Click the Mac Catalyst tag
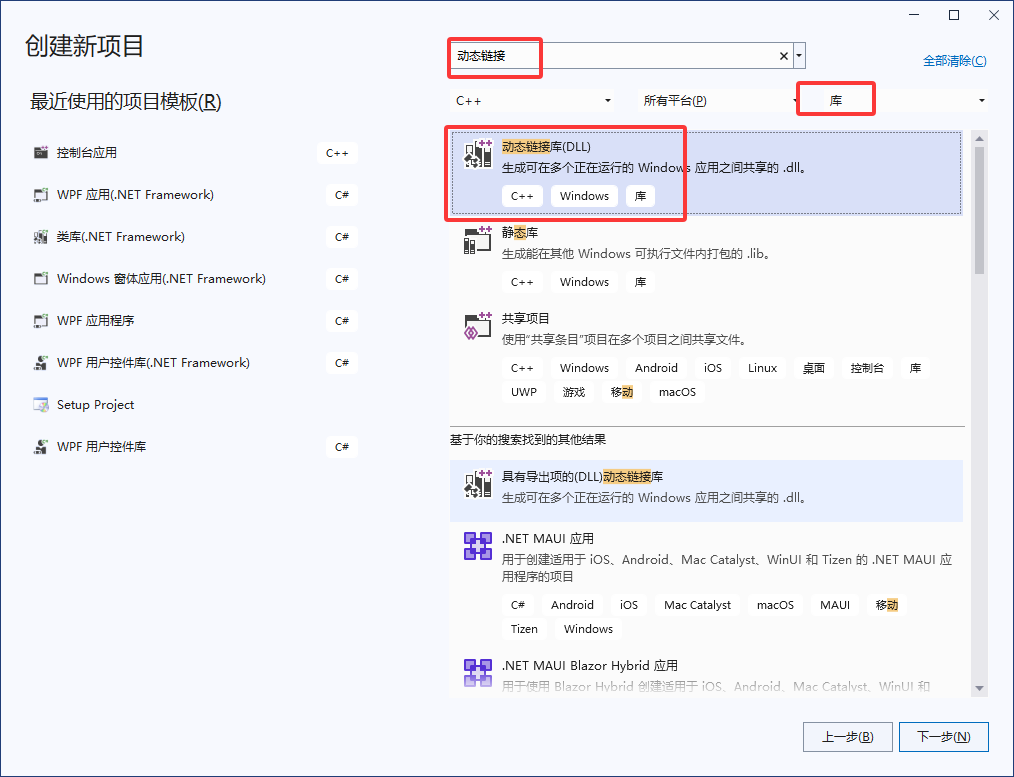The width and height of the screenshot is (1014, 777). pos(697,605)
